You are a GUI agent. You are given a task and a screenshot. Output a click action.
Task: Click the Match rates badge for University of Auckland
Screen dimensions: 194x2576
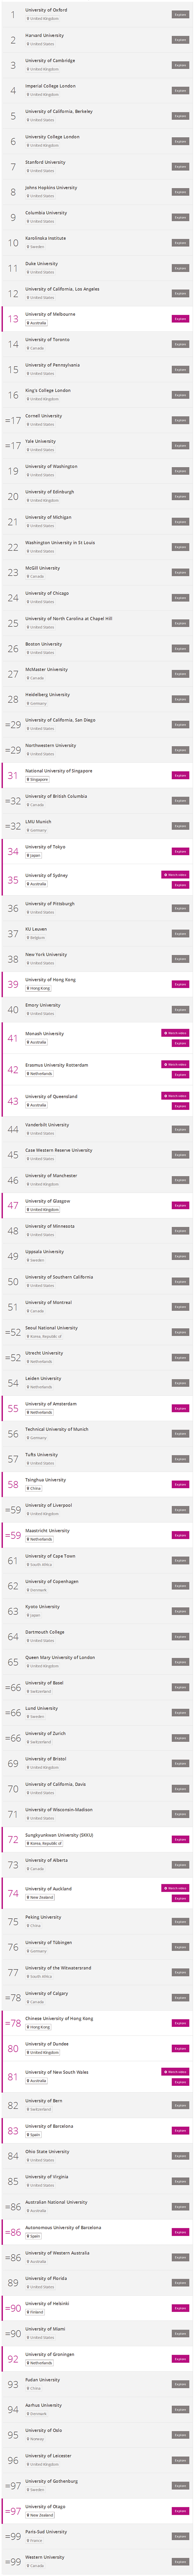coord(175,1888)
